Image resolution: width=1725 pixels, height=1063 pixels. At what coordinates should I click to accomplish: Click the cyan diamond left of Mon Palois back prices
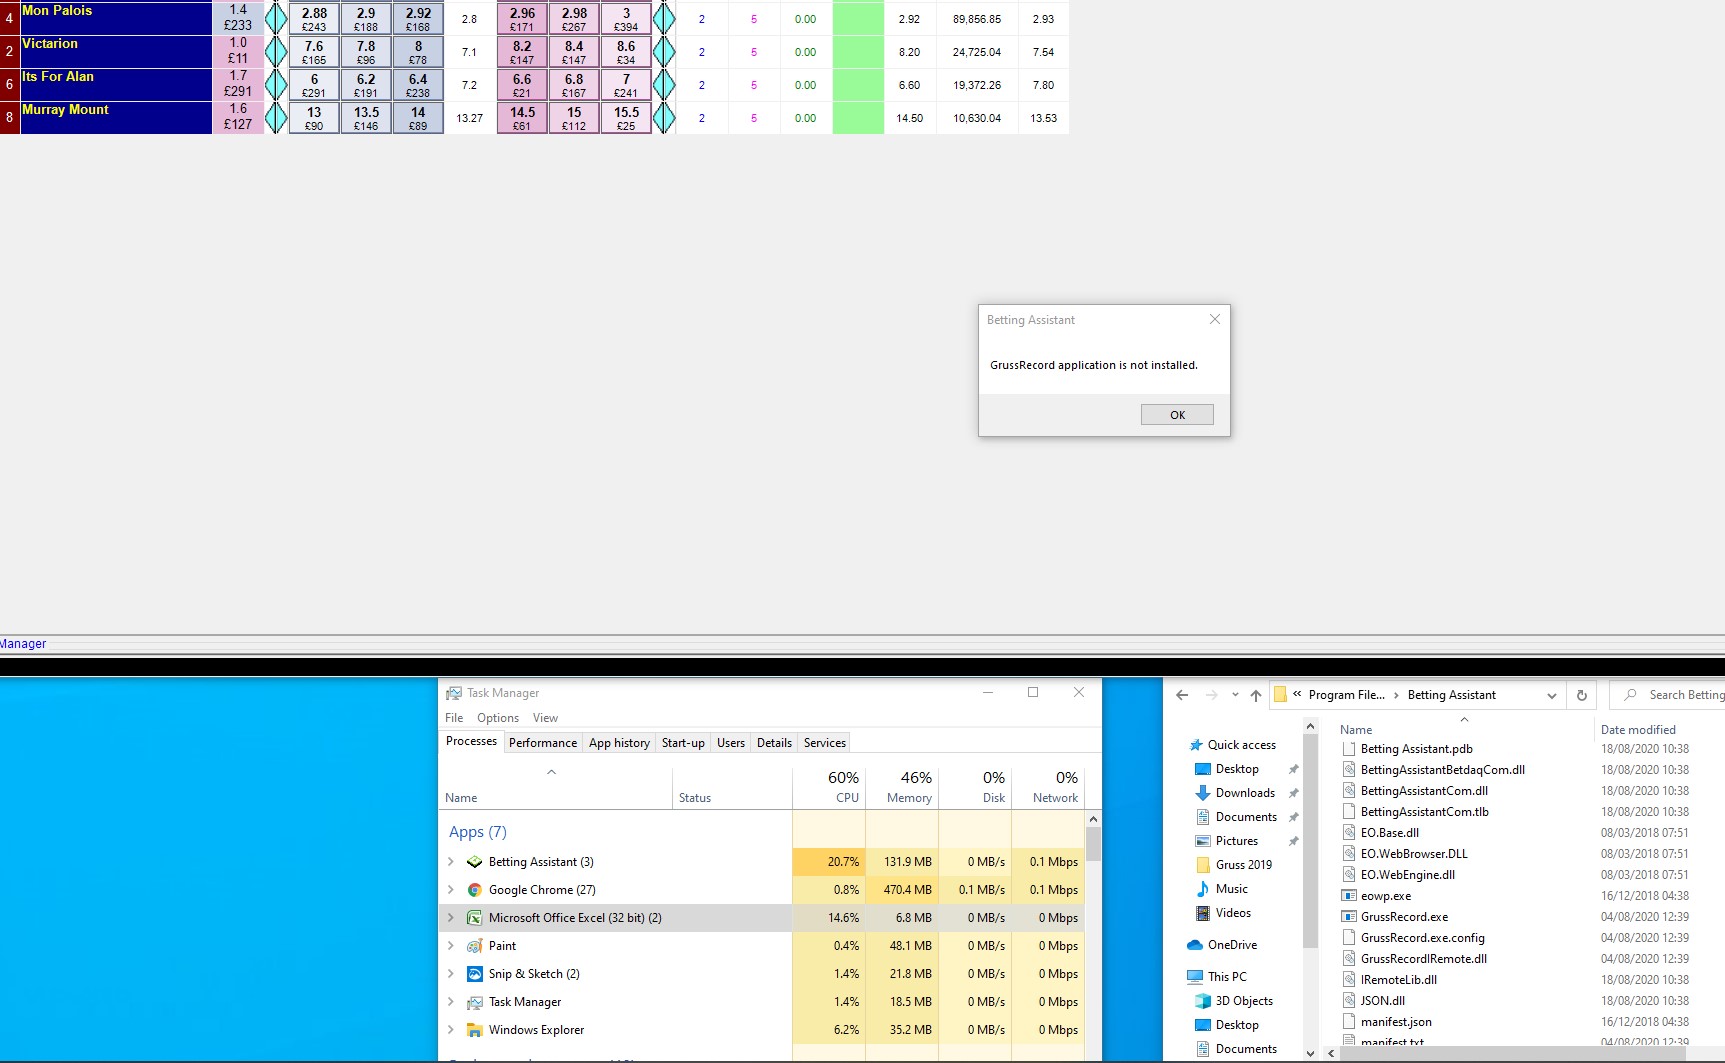pyautogui.click(x=276, y=19)
